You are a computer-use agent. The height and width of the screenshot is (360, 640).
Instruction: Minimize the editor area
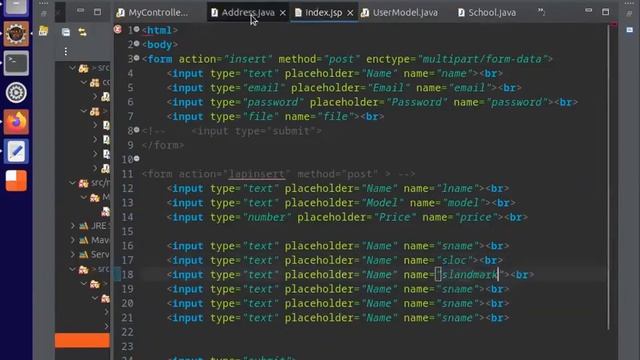[588, 11]
